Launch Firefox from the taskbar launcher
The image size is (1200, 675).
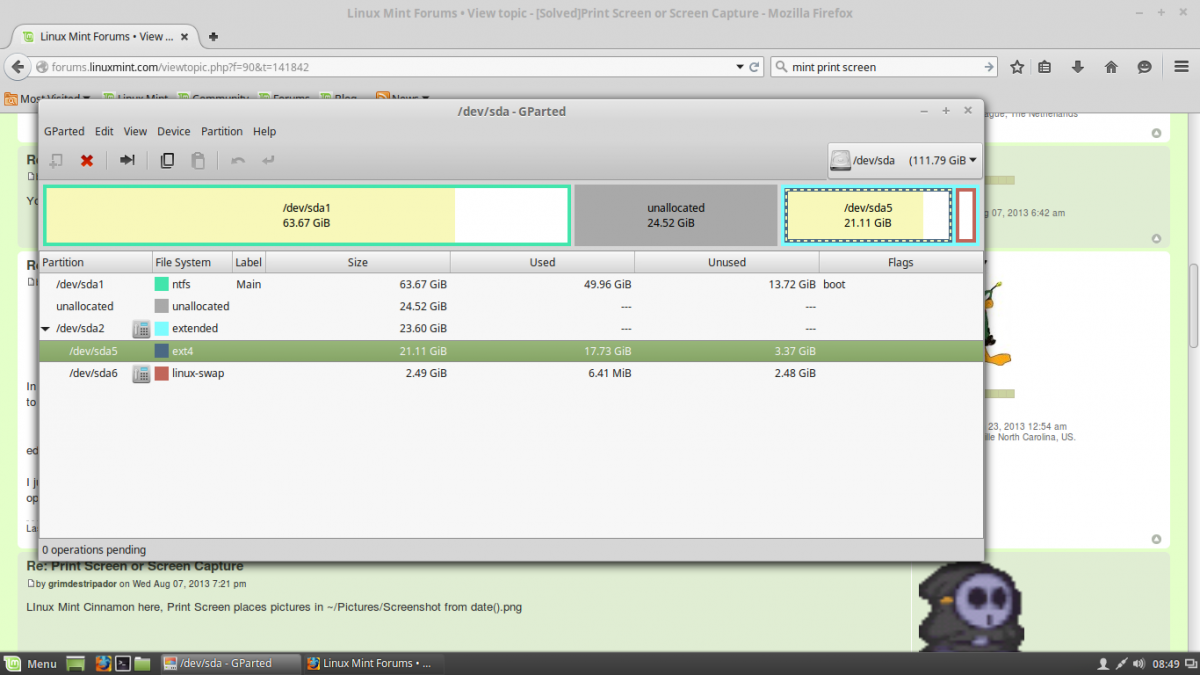[102, 663]
